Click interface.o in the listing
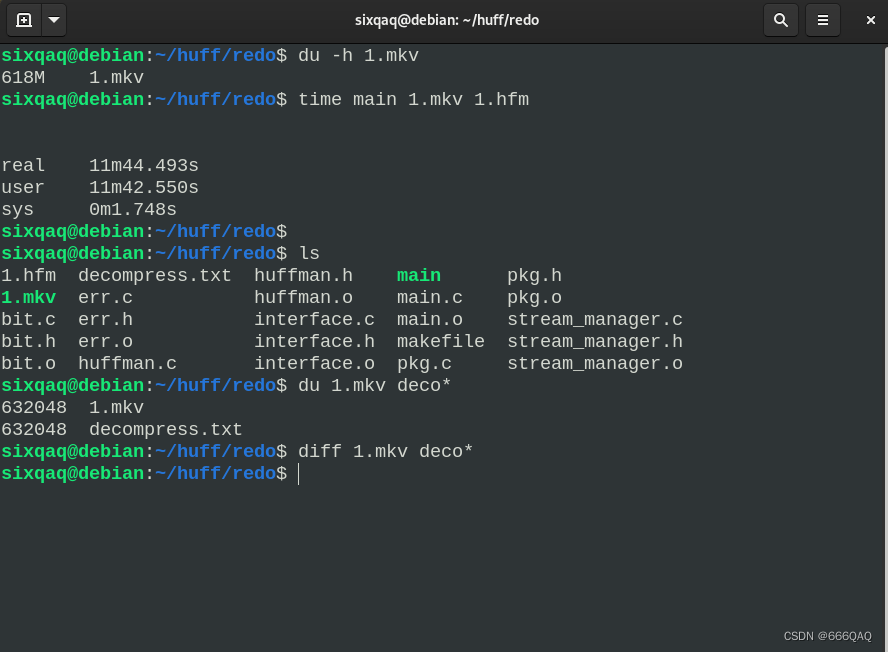The height and width of the screenshot is (652, 888). coord(314,363)
